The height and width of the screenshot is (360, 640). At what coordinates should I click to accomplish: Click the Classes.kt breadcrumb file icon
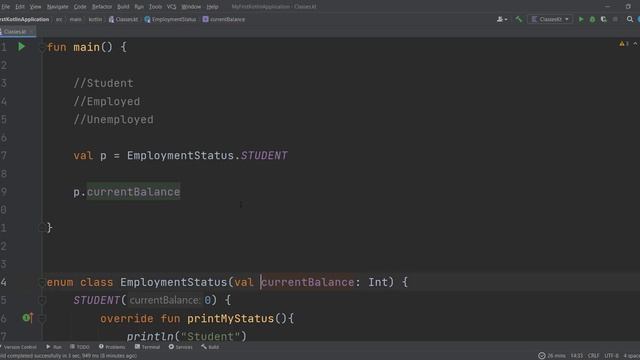point(111,19)
